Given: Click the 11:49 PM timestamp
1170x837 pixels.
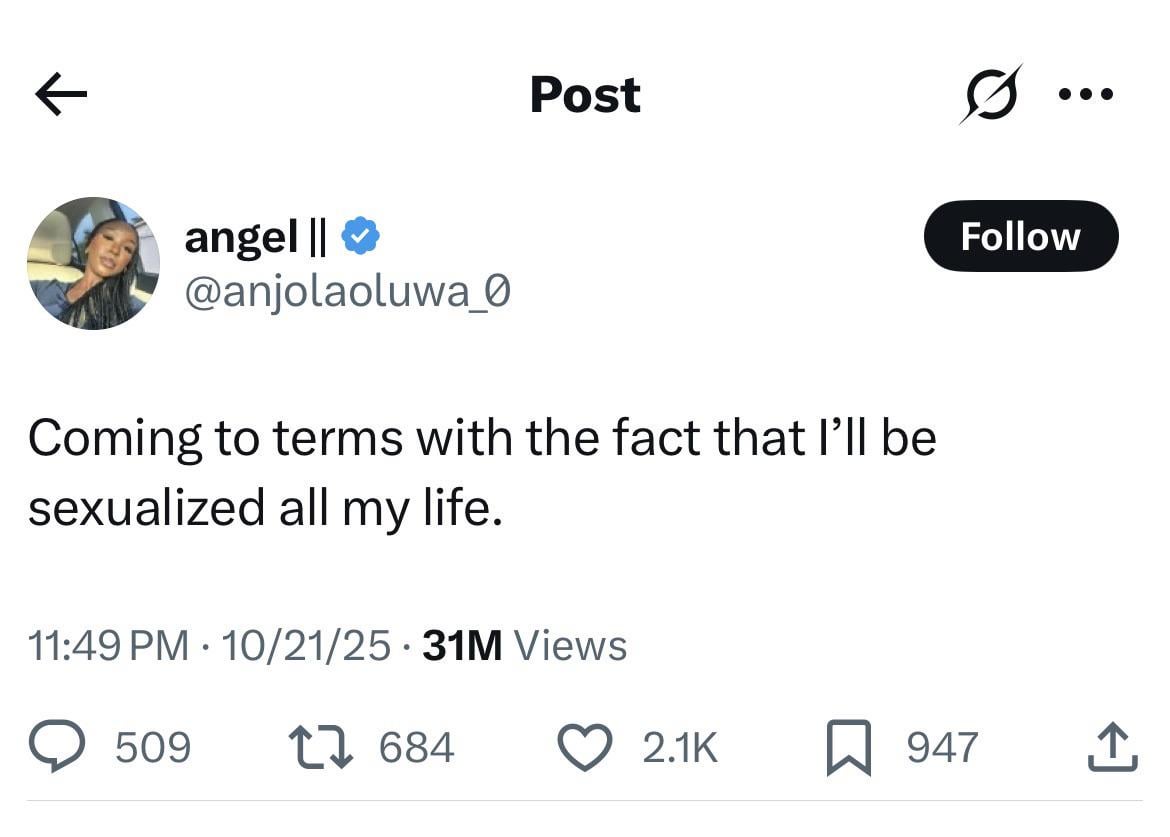Looking at the screenshot, I should 108,646.
